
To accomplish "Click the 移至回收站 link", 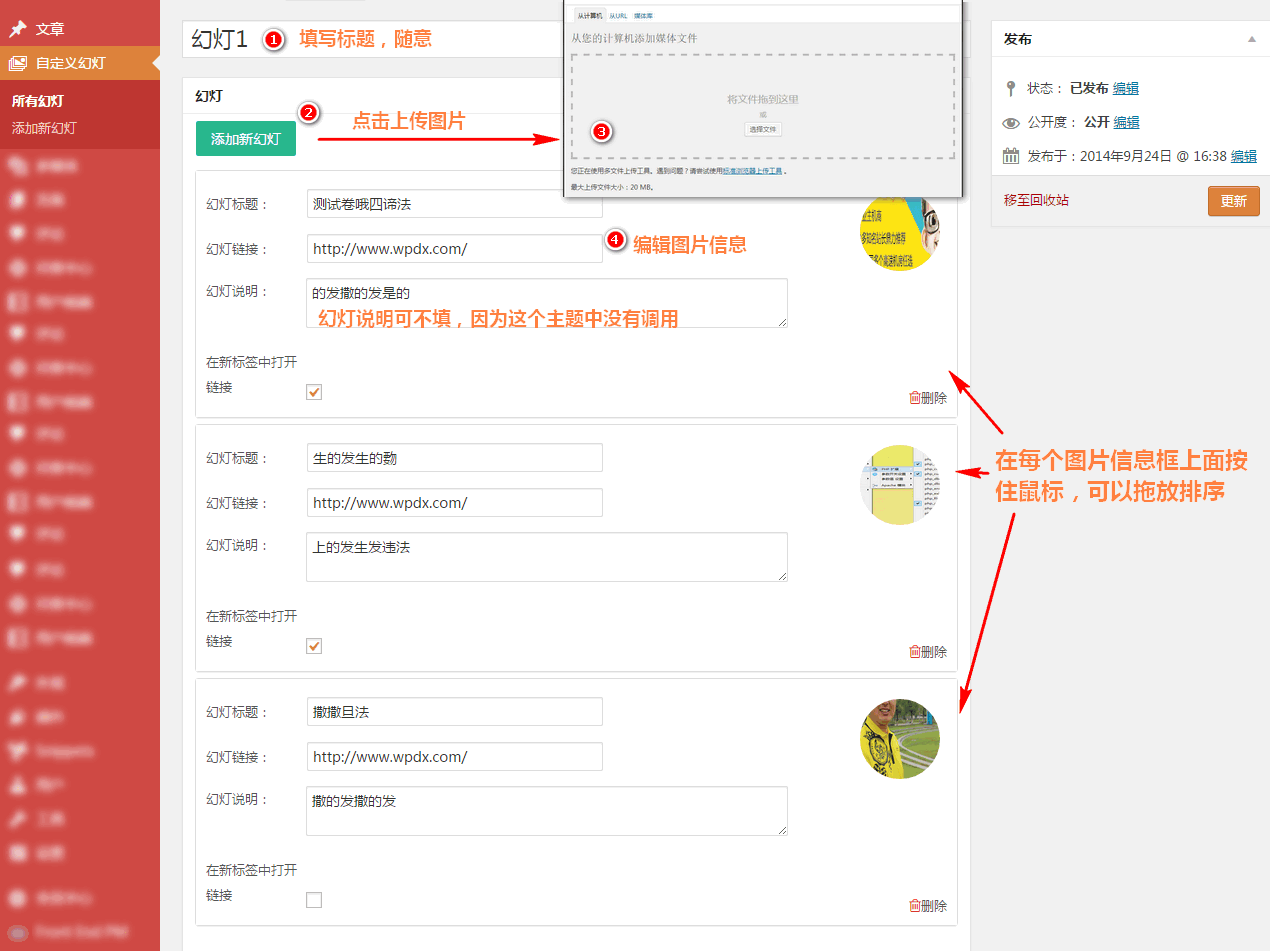I will click(x=1036, y=200).
